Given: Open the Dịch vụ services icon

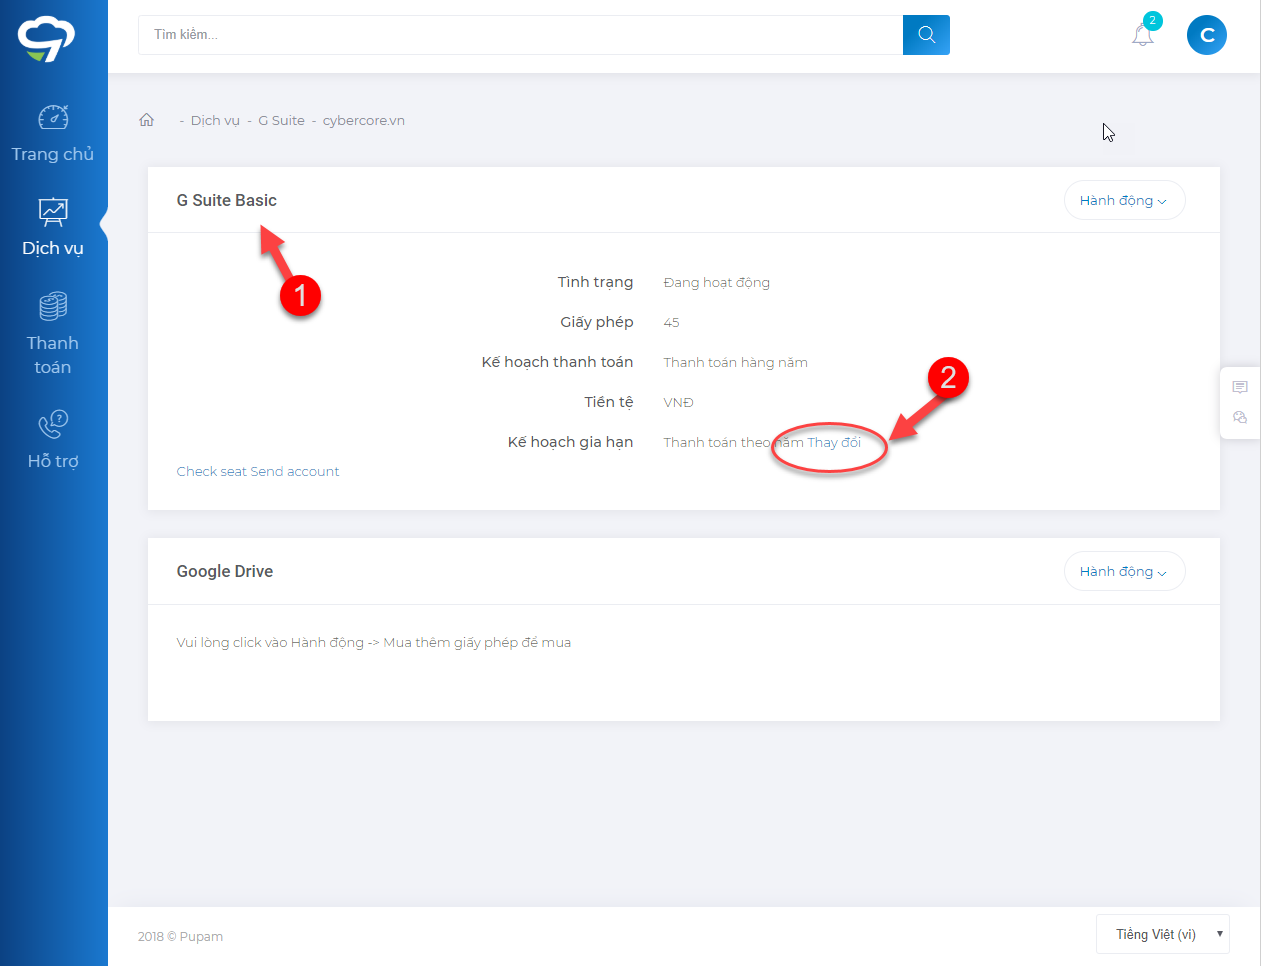Looking at the screenshot, I should click(x=53, y=211).
